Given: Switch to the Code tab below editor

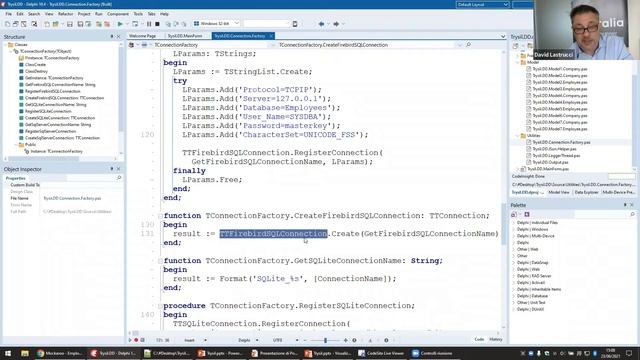Looking at the screenshot, I should pyautogui.click(x=479, y=340).
